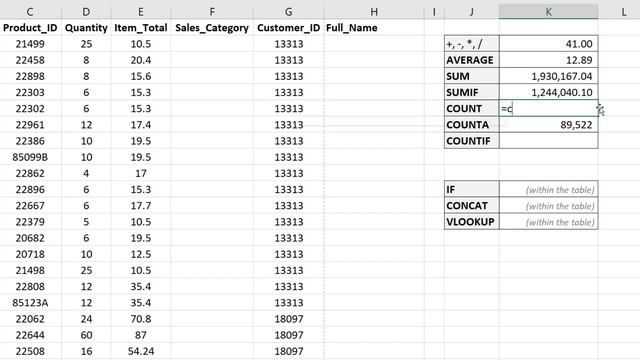The image size is (640, 360).
Task: Select Item_Total cell 54.24
Action: point(141,351)
